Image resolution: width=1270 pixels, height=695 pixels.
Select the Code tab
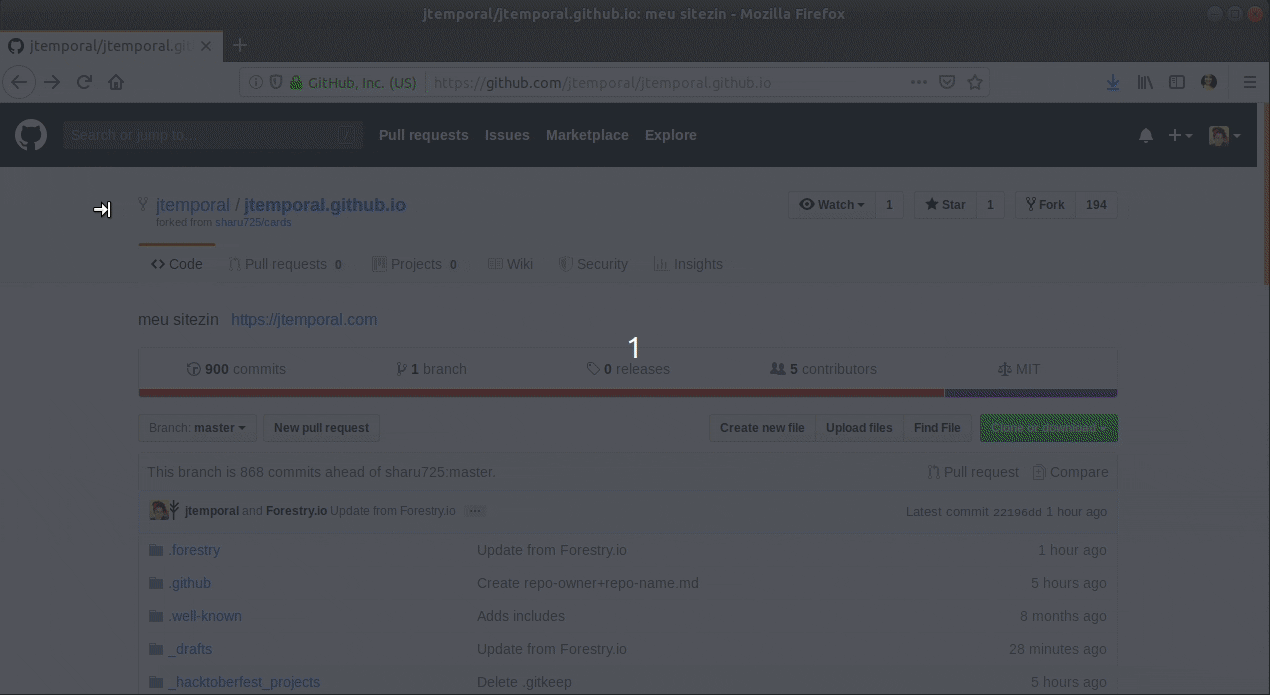pyautogui.click(x=177, y=264)
